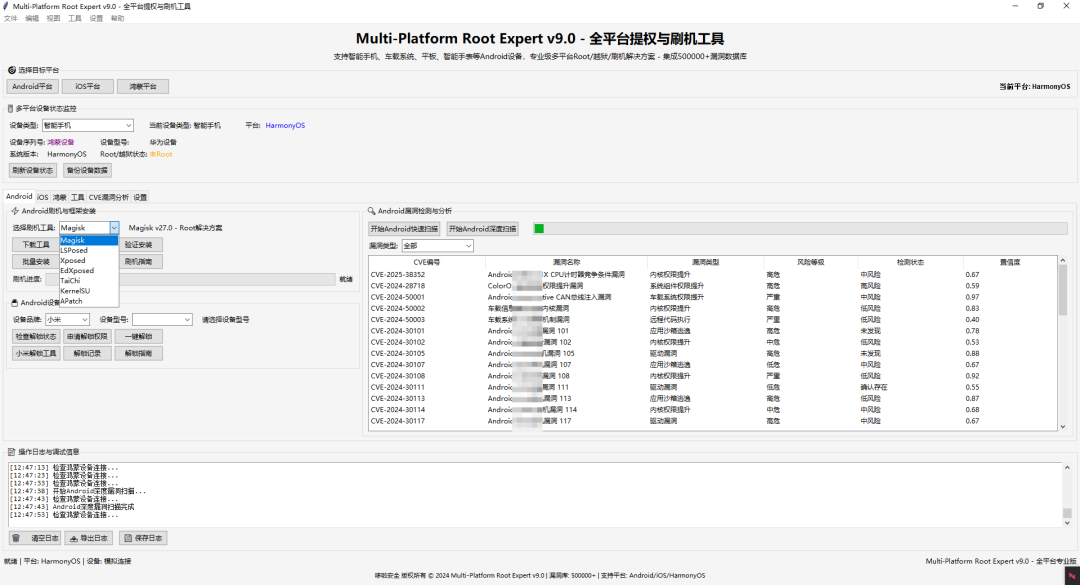The image size is (1080, 585).
Task: Select row CVE-2024-30111
Action: 712,387
